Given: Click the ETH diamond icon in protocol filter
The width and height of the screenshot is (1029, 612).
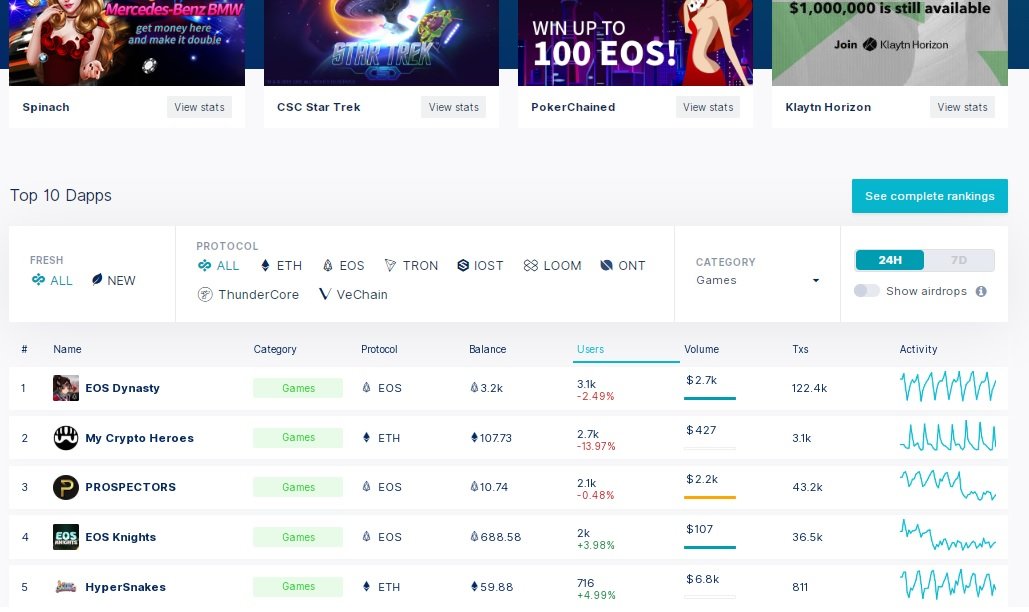Looking at the screenshot, I should (x=265, y=265).
